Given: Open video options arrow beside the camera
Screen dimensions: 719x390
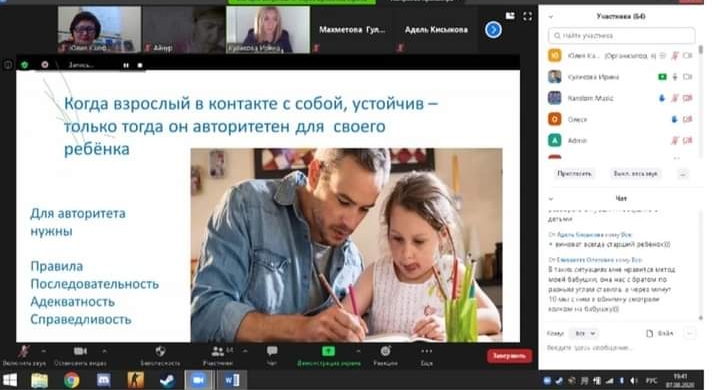Looking at the screenshot, I should 105,352.
